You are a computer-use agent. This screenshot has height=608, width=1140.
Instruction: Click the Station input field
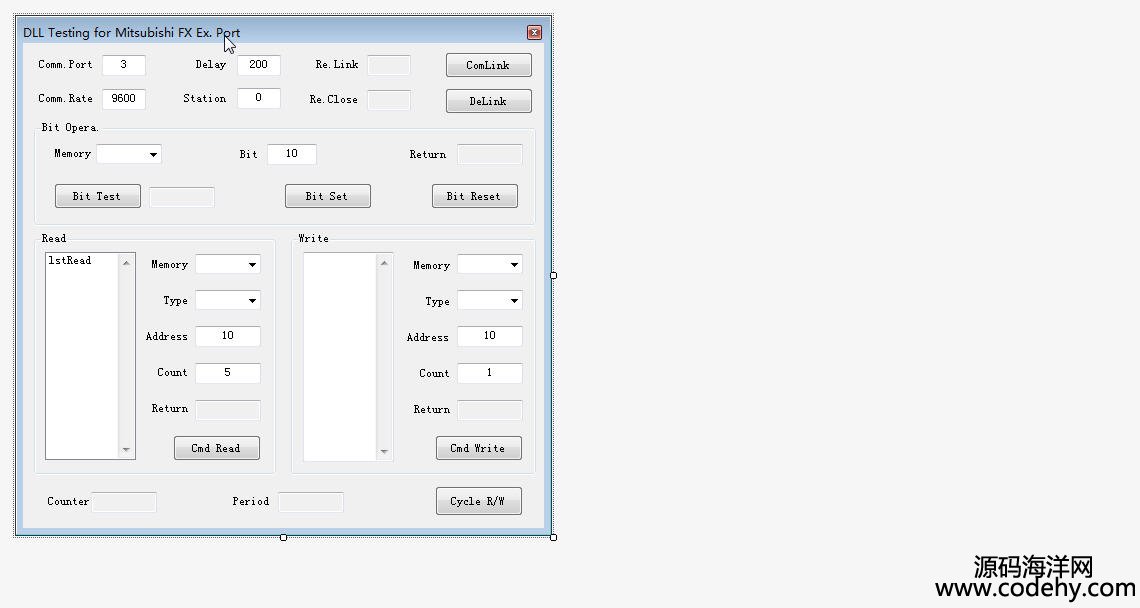point(259,98)
